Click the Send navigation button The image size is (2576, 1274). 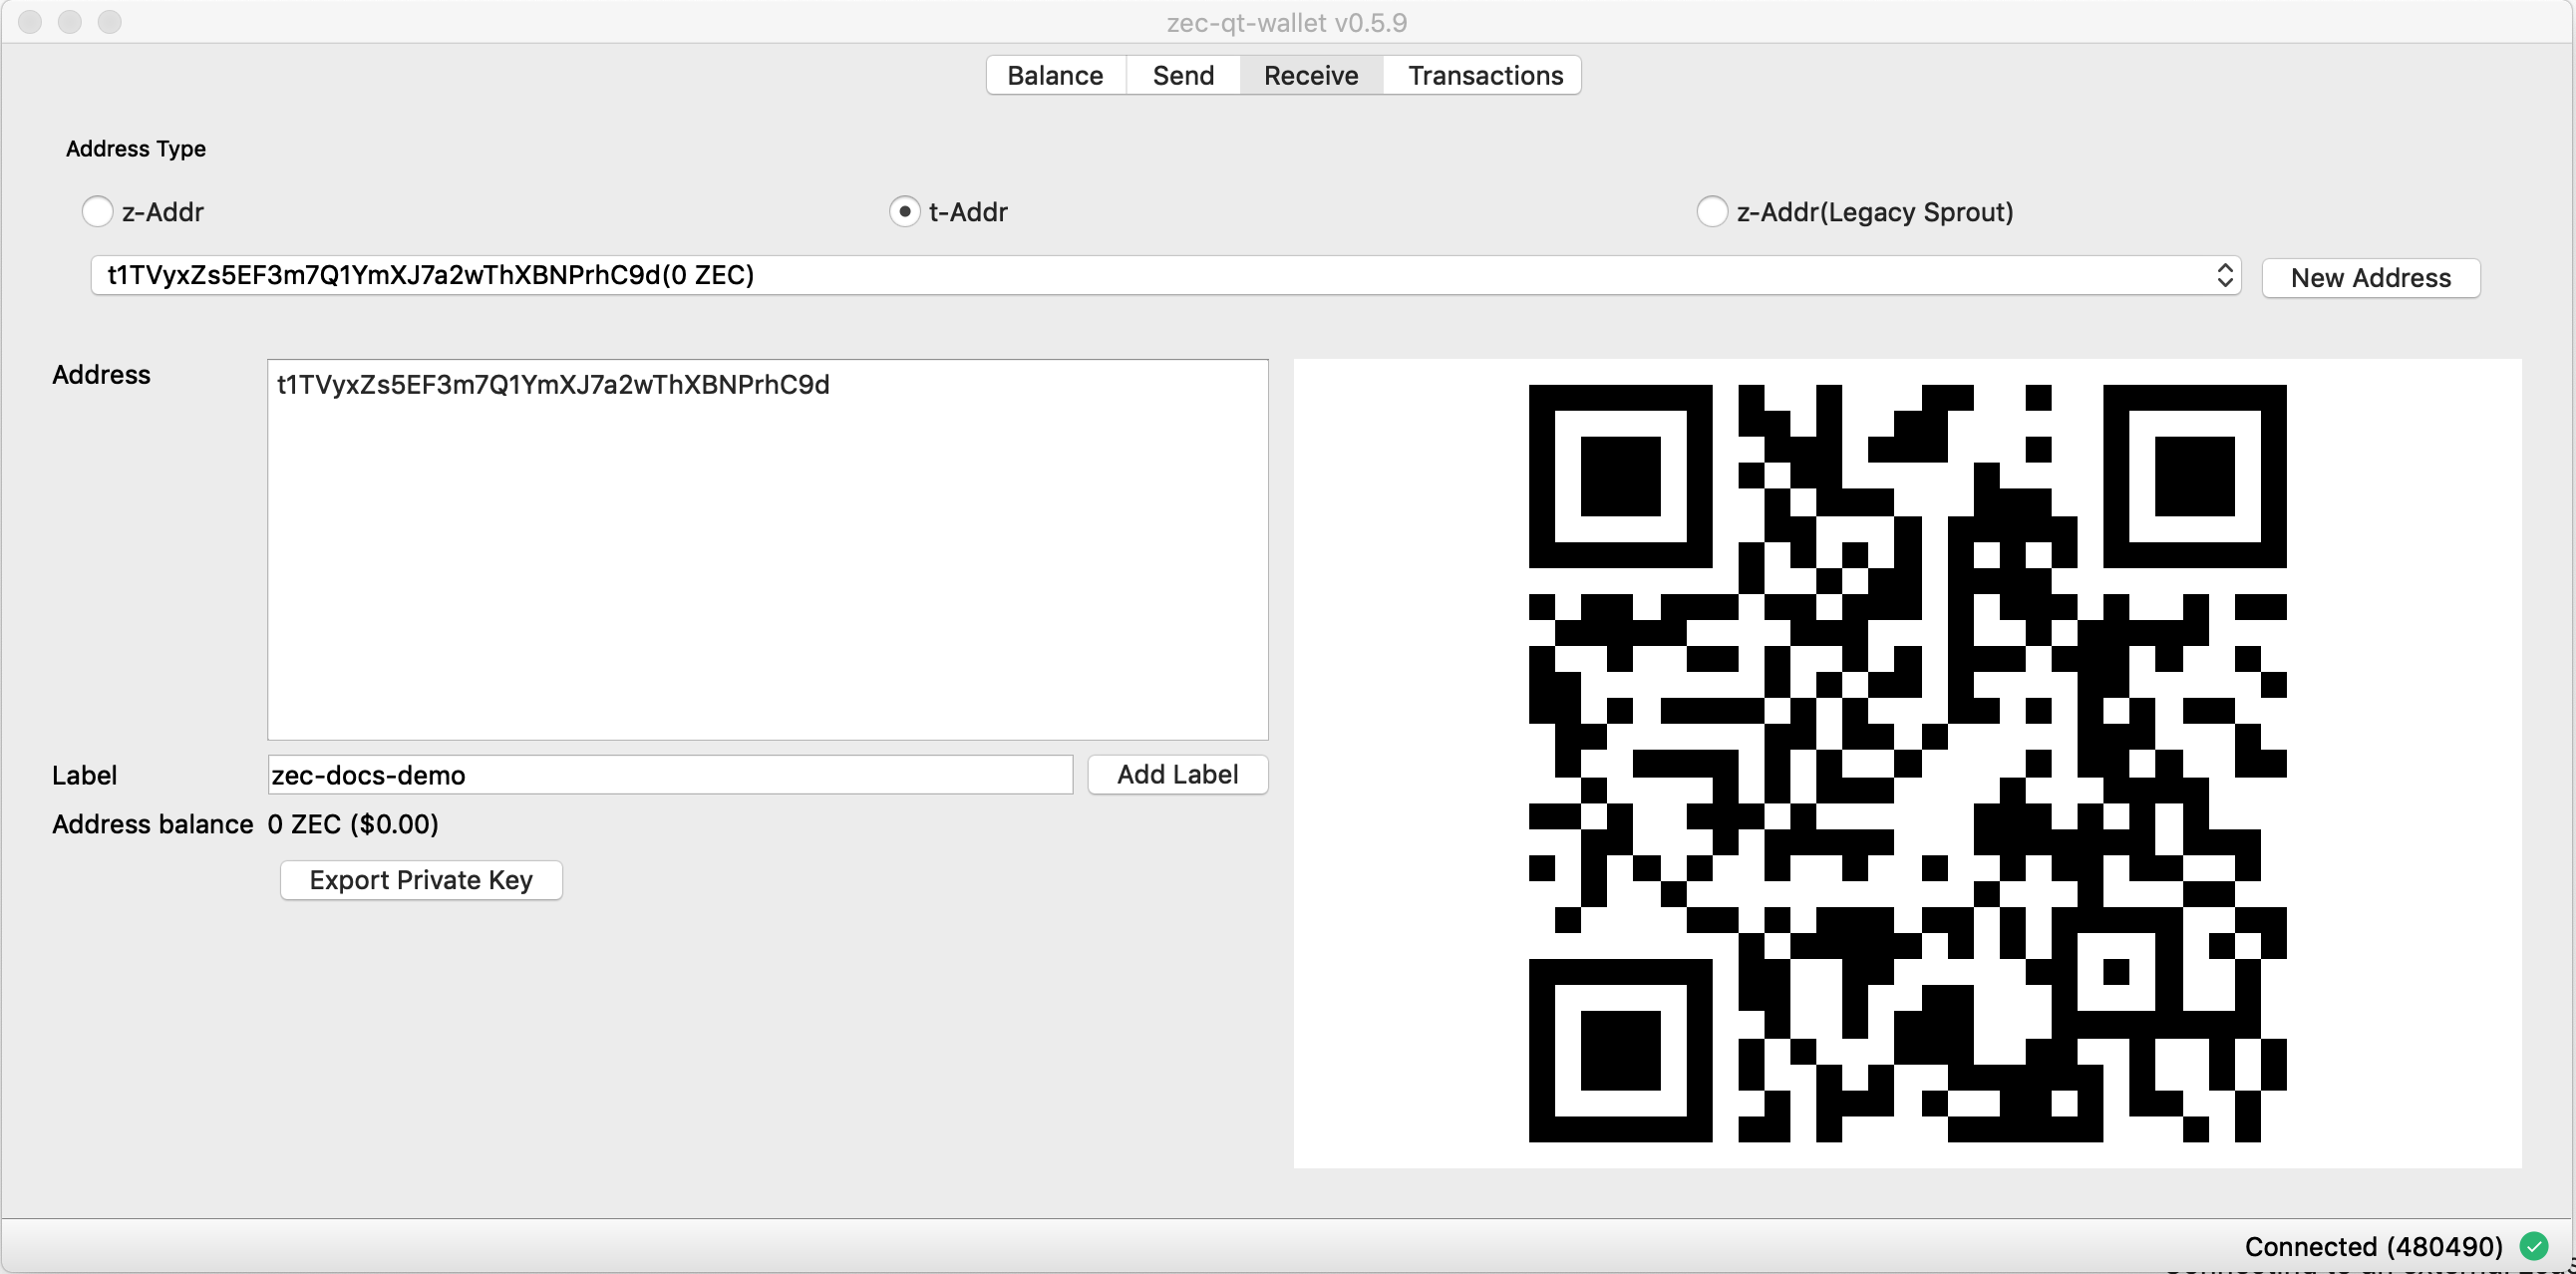[1184, 74]
